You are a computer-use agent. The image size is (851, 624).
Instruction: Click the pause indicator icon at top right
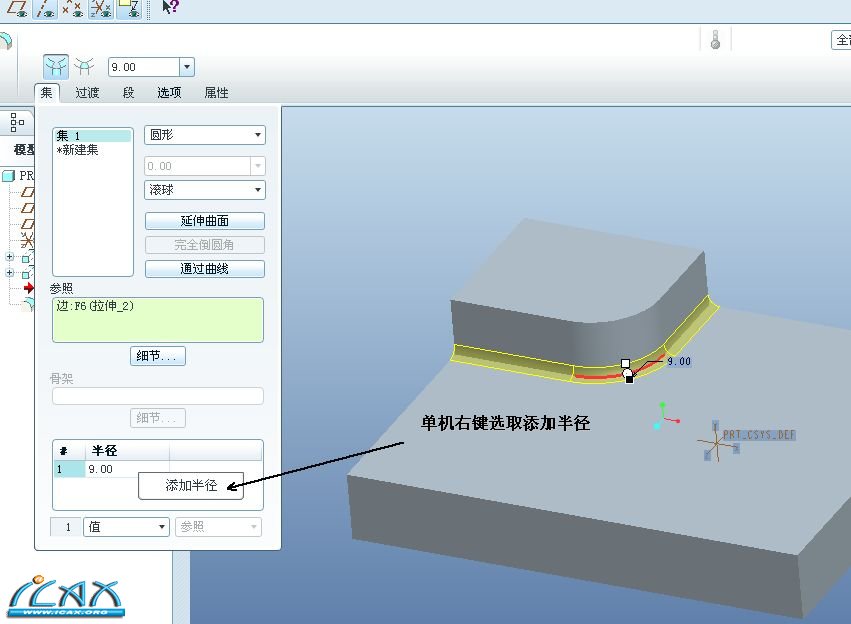click(715, 40)
